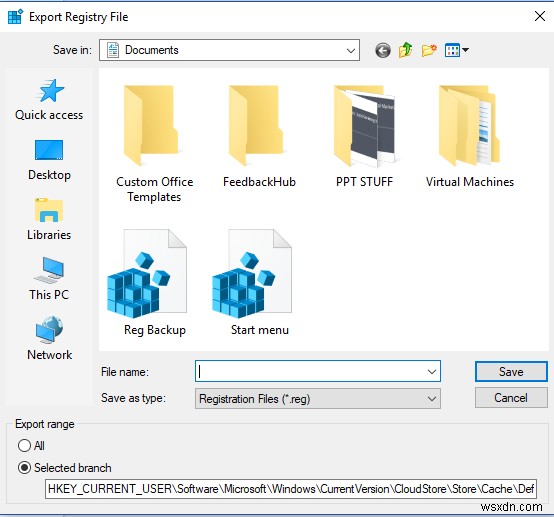Click the Export Registry File title icon
554x517 pixels.
[15, 17]
